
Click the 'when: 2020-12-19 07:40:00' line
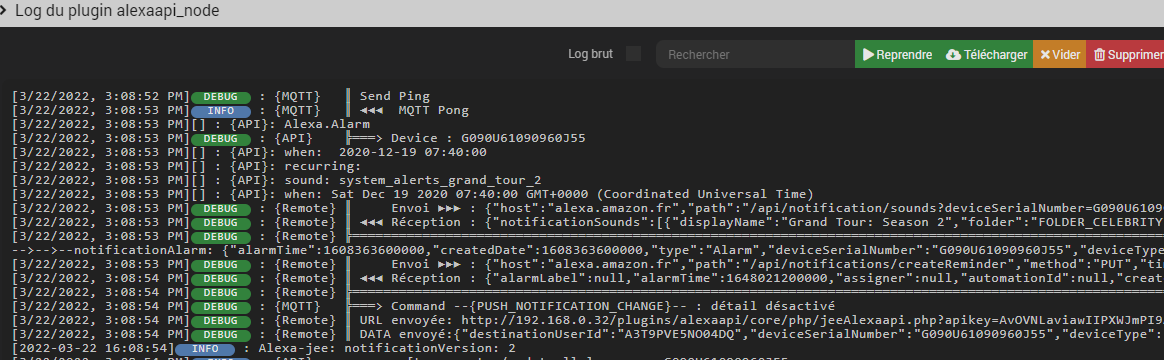(385, 152)
